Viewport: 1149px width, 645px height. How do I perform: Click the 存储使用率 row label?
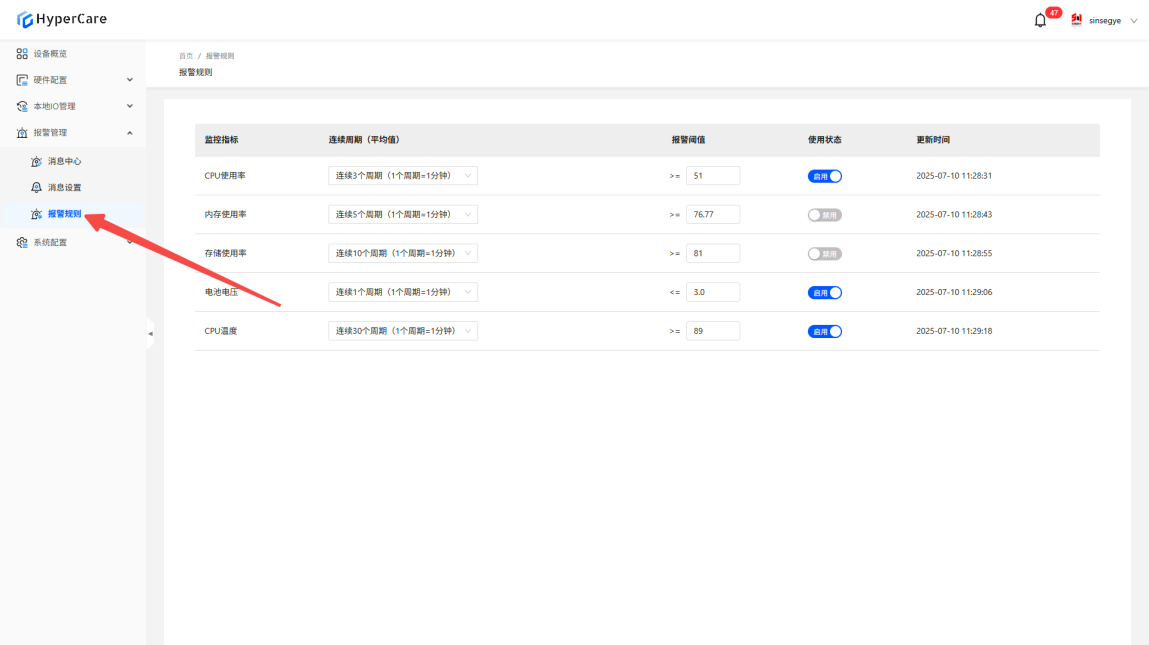tap(226, 254)
